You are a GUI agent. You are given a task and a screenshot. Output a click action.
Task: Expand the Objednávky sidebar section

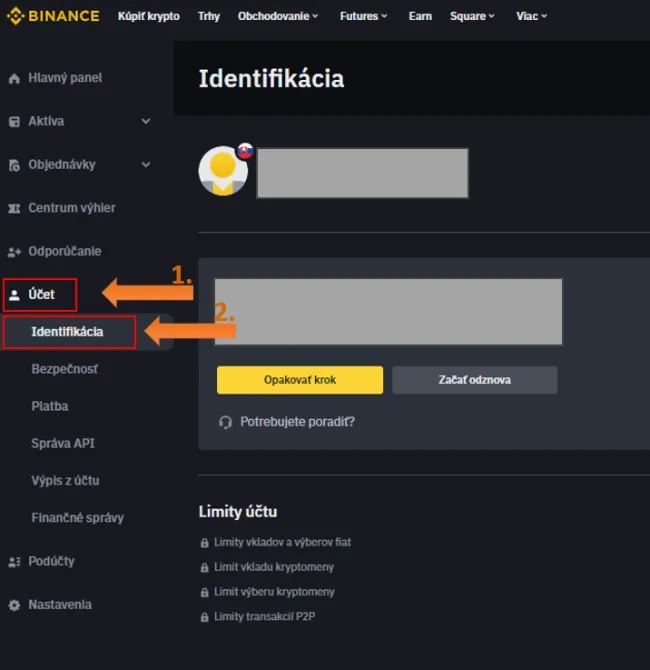pyautogui.click(x=146, y=165)
